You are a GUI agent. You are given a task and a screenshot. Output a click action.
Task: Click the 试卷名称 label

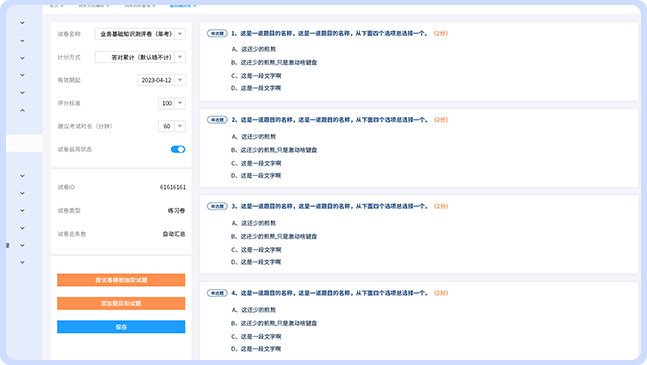pyautogui.click(x=69, y=34)
